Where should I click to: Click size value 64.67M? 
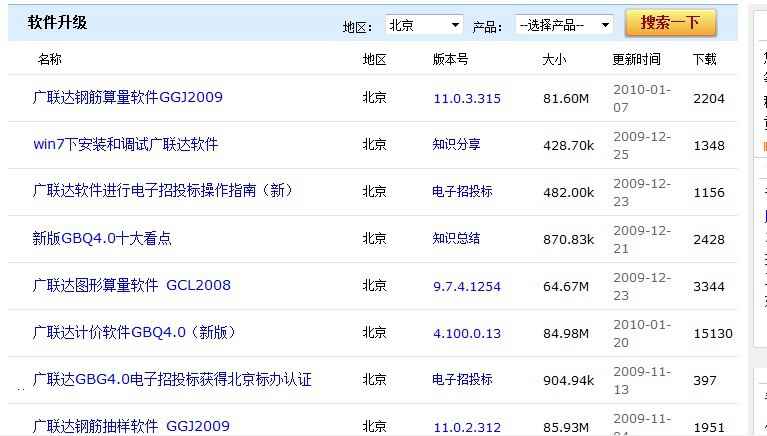point(566,286)
